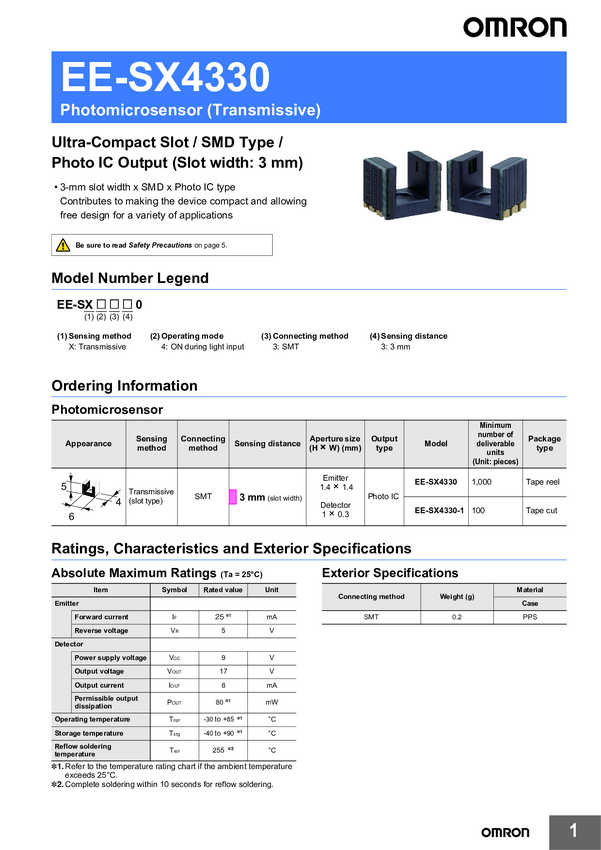The height and width of the screenshot is (850, 601).
Task: Click the Model Number Legend heading
Action: (x=130, y=278)
